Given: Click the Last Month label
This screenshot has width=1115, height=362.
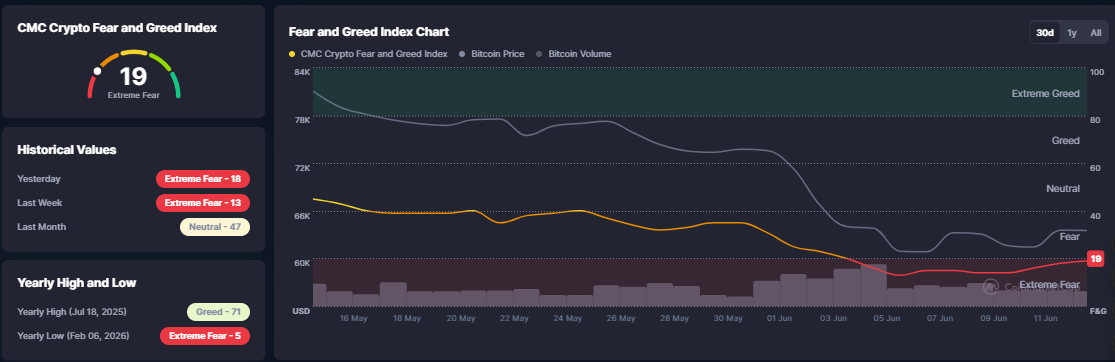Looking at the screenshot, I should click(x=42, y=227).
